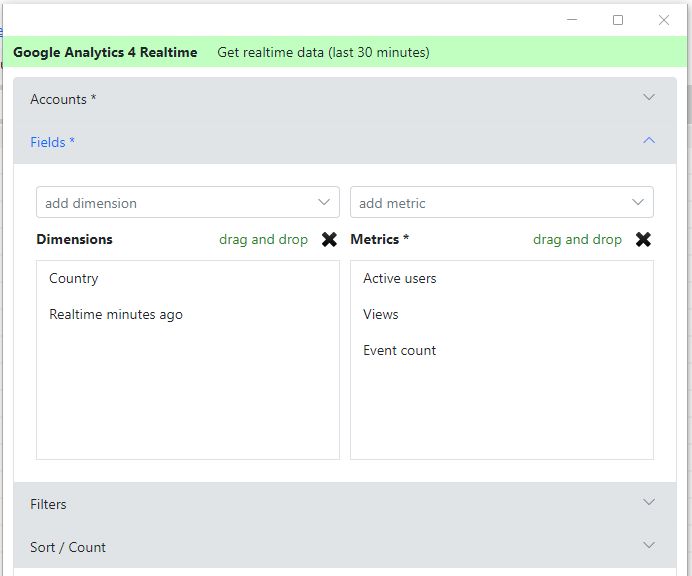
Task: Collapse the Fields section chevron
Action: click(649, 140)
